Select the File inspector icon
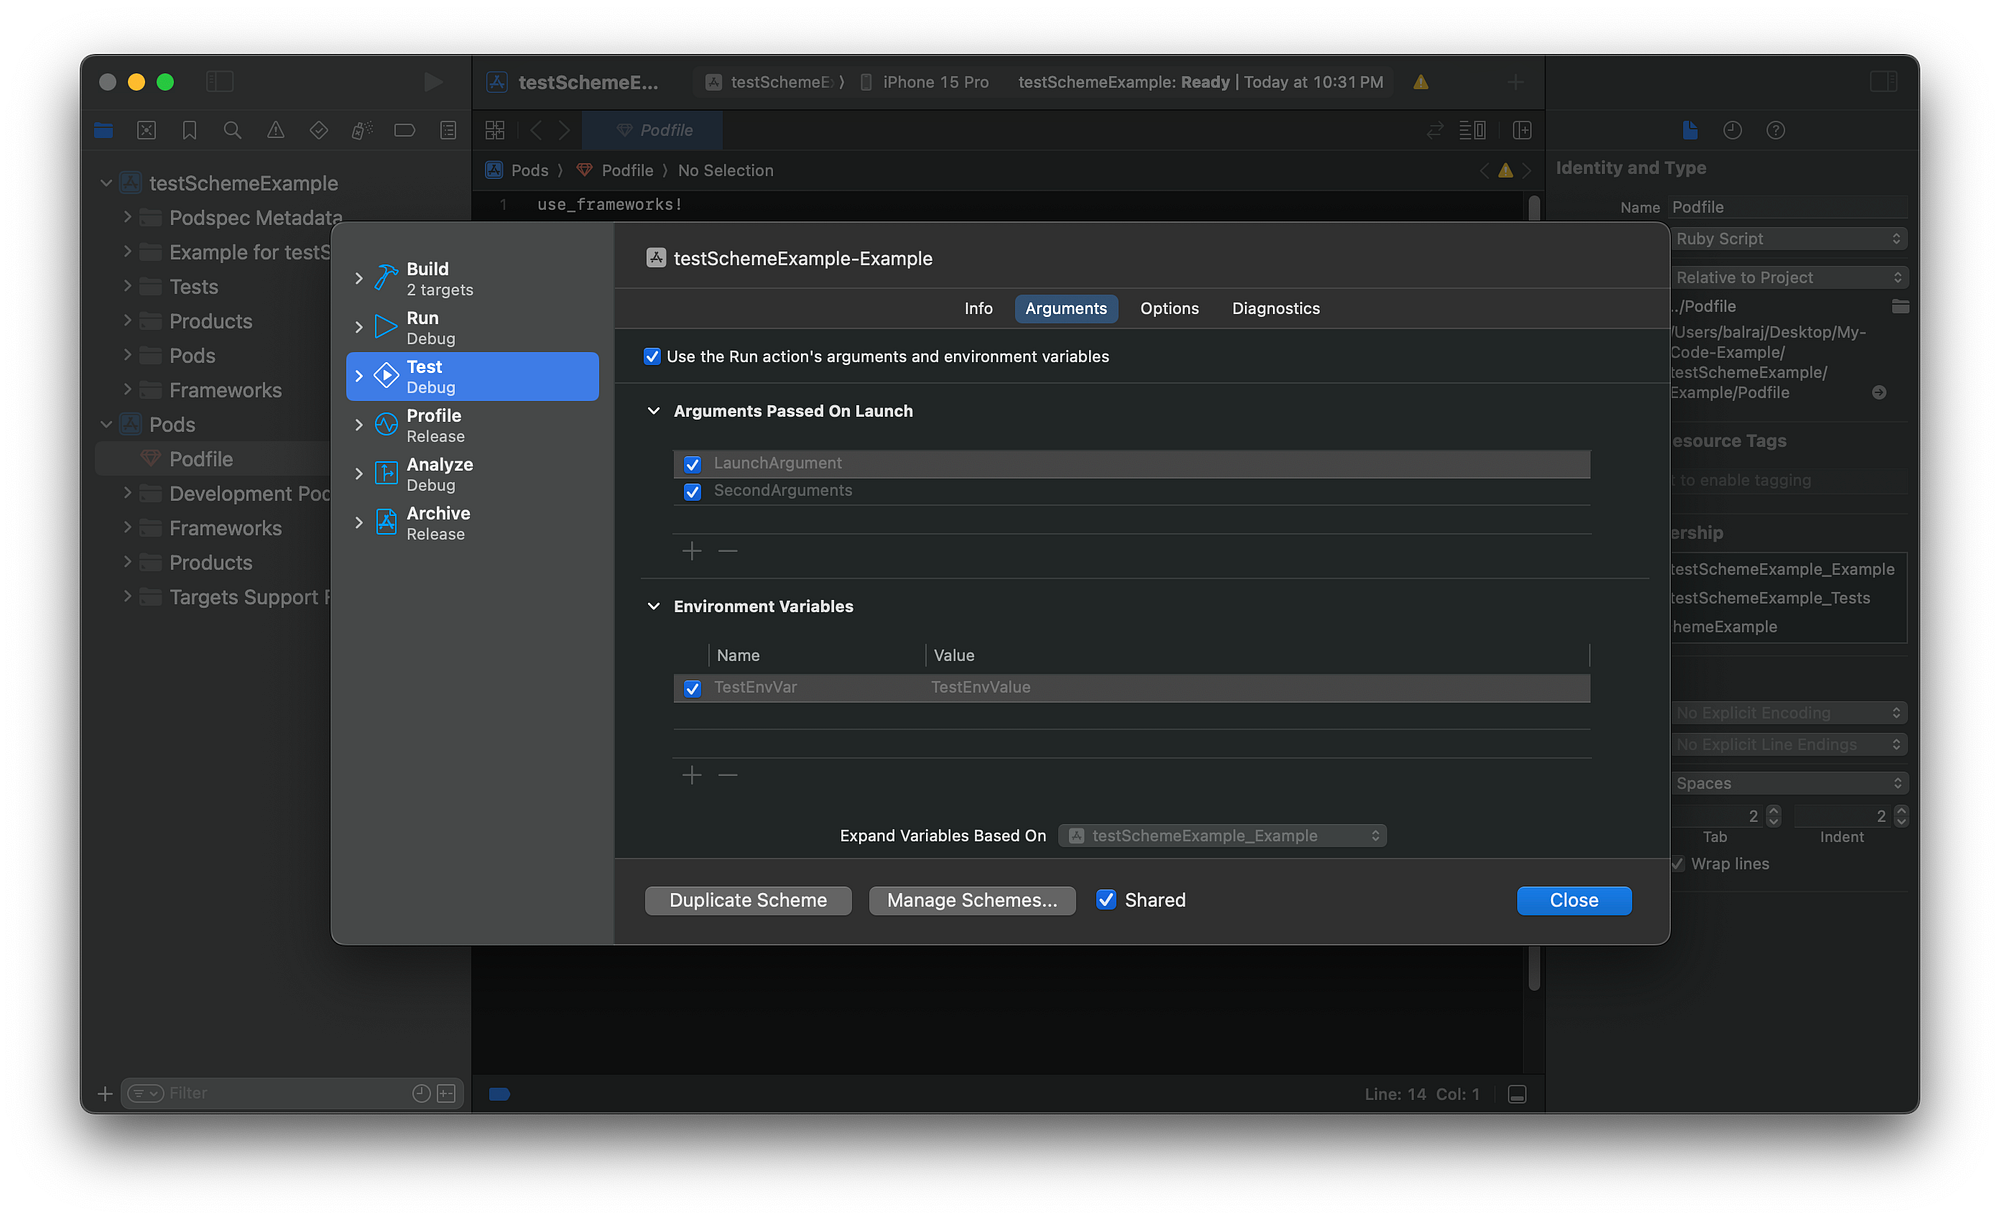This screenshot has width=2000, height=1220. 1690,130
